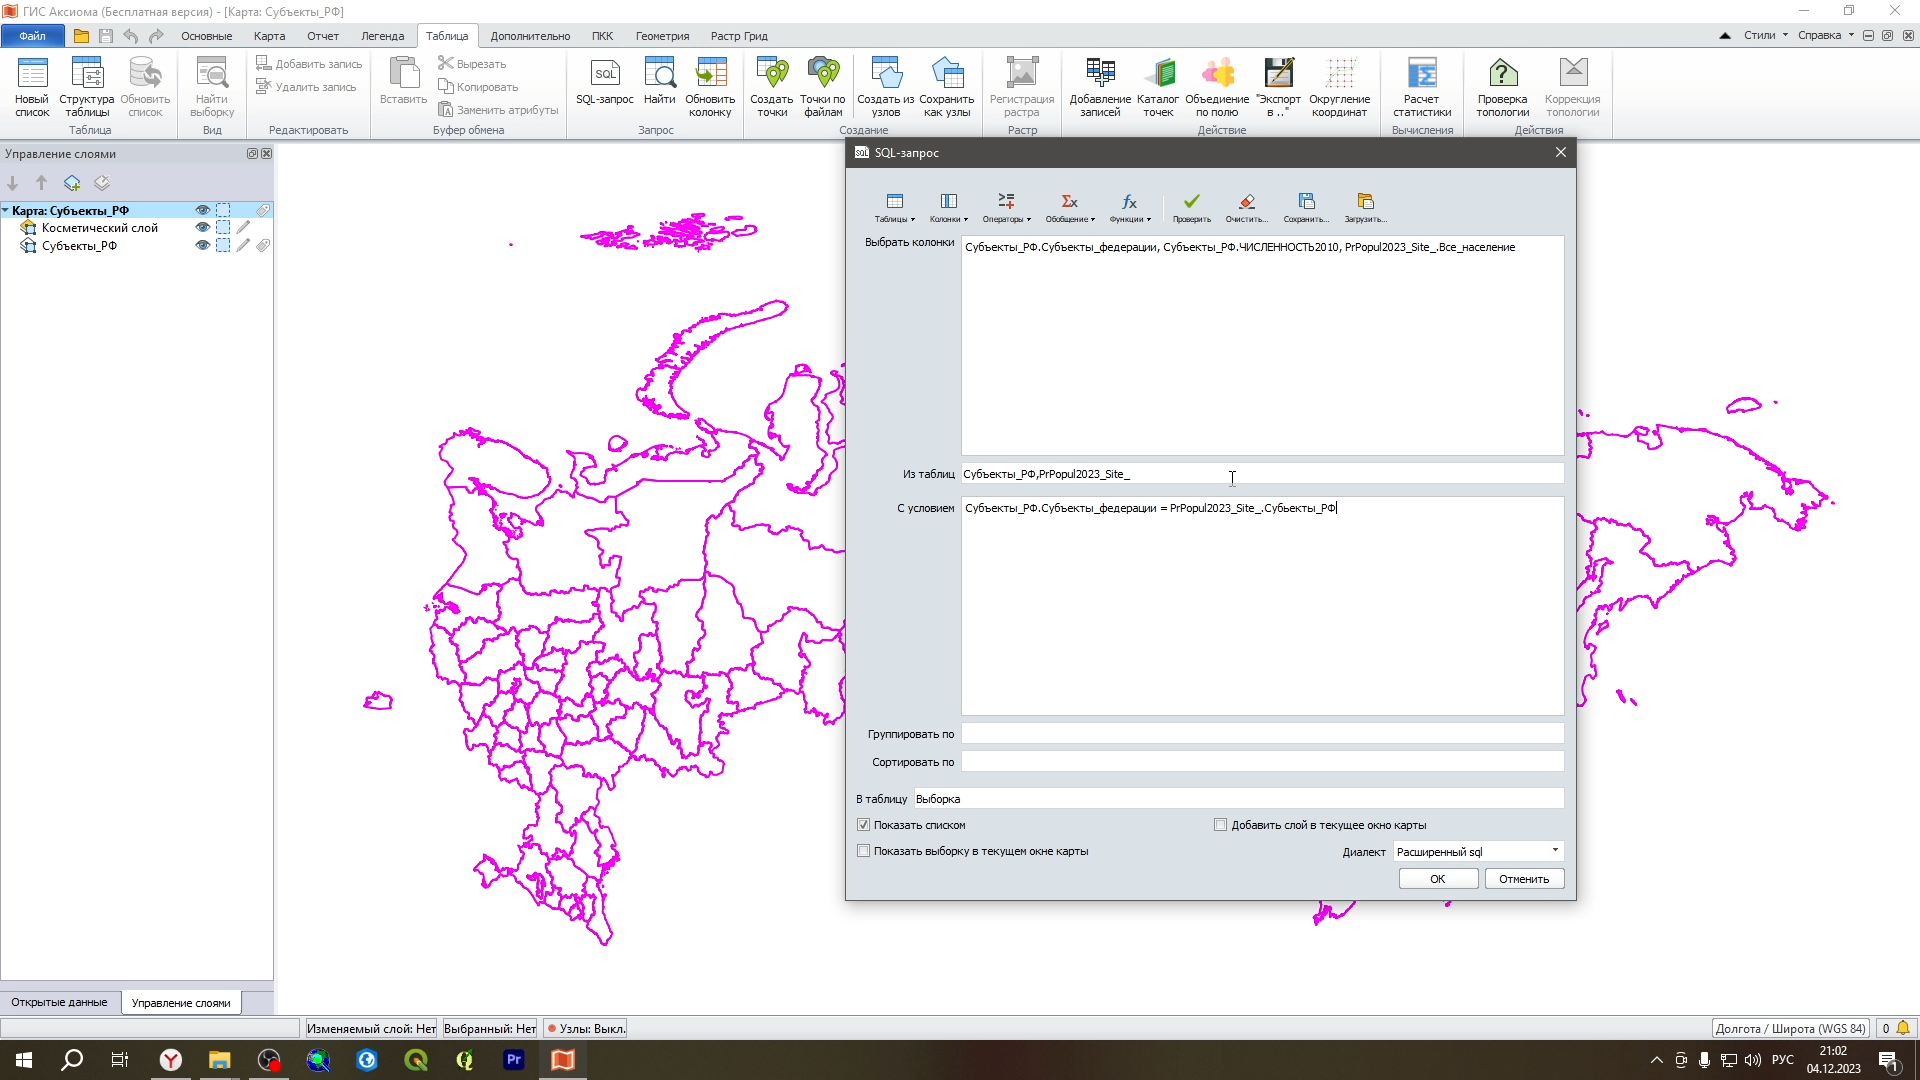Open Добавление записей tool
The image size is (1920, 1080).
tap(1100, 87)
